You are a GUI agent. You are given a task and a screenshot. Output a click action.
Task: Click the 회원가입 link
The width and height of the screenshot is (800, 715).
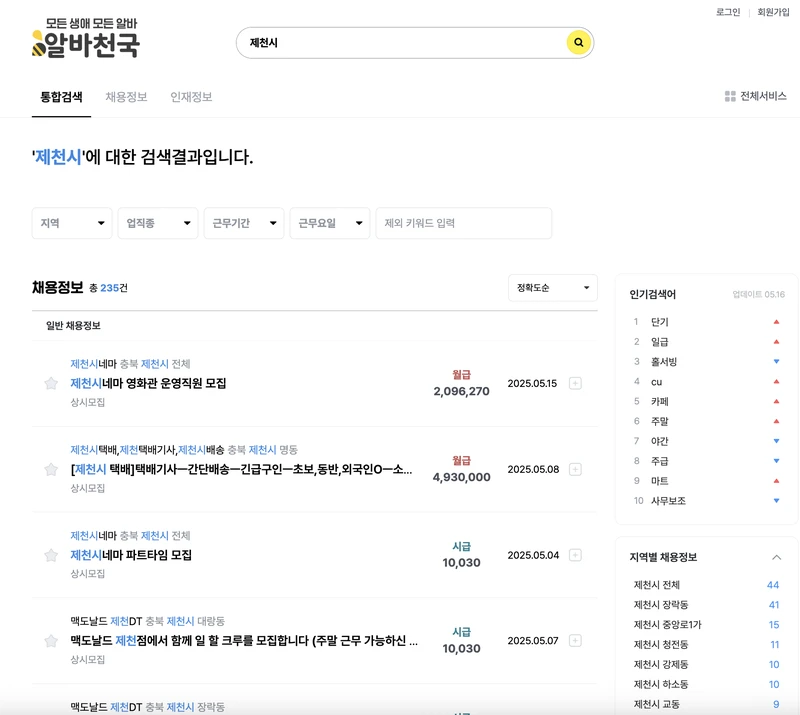(x=773, y=12)
